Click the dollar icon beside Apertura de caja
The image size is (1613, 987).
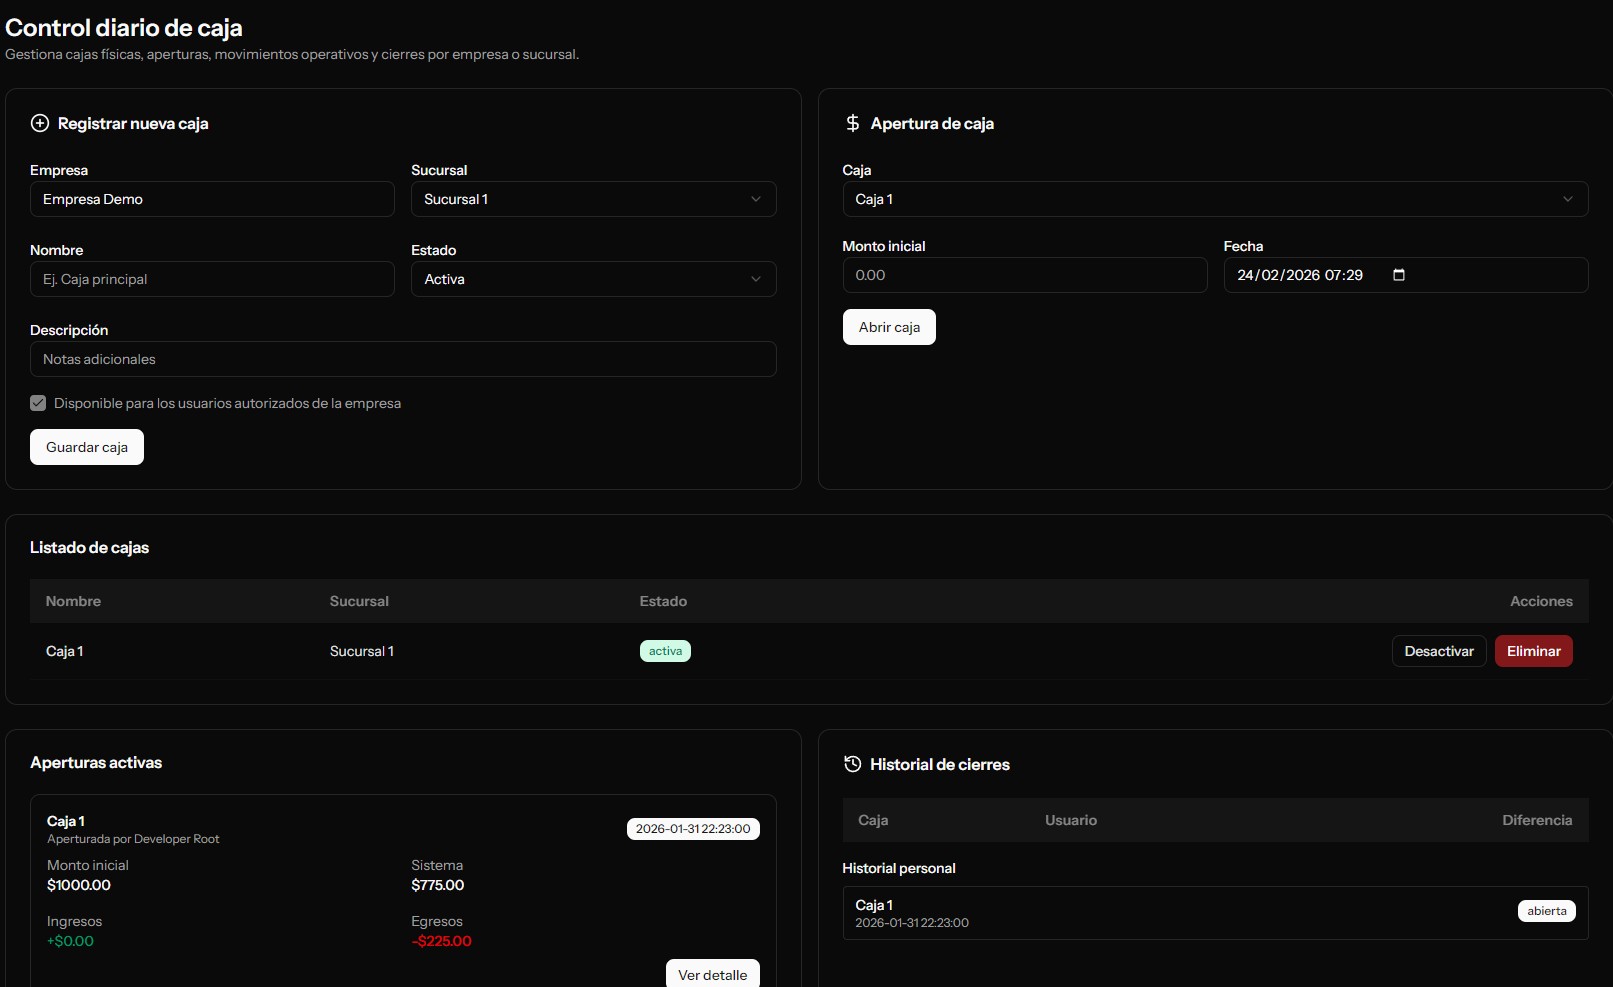click(x=852, y=123)
